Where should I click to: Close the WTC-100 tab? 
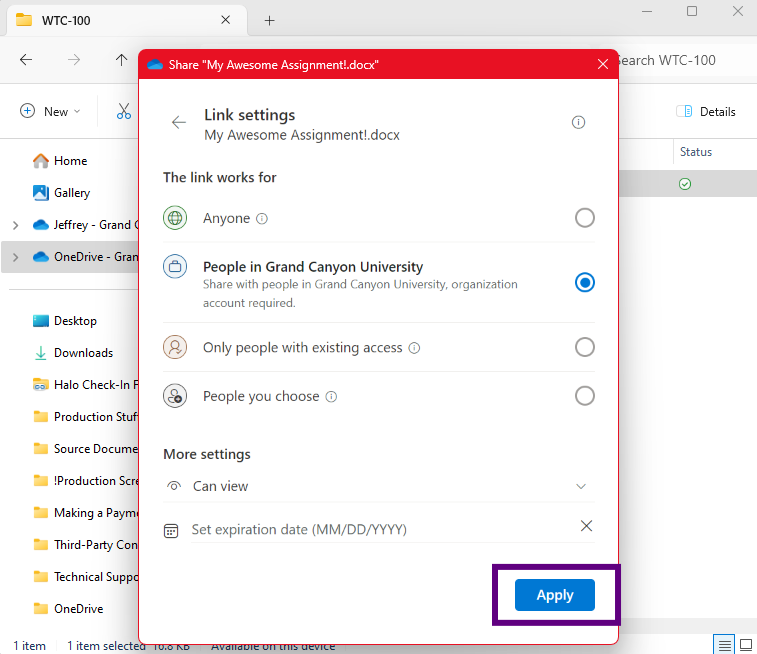coord(225,20)
